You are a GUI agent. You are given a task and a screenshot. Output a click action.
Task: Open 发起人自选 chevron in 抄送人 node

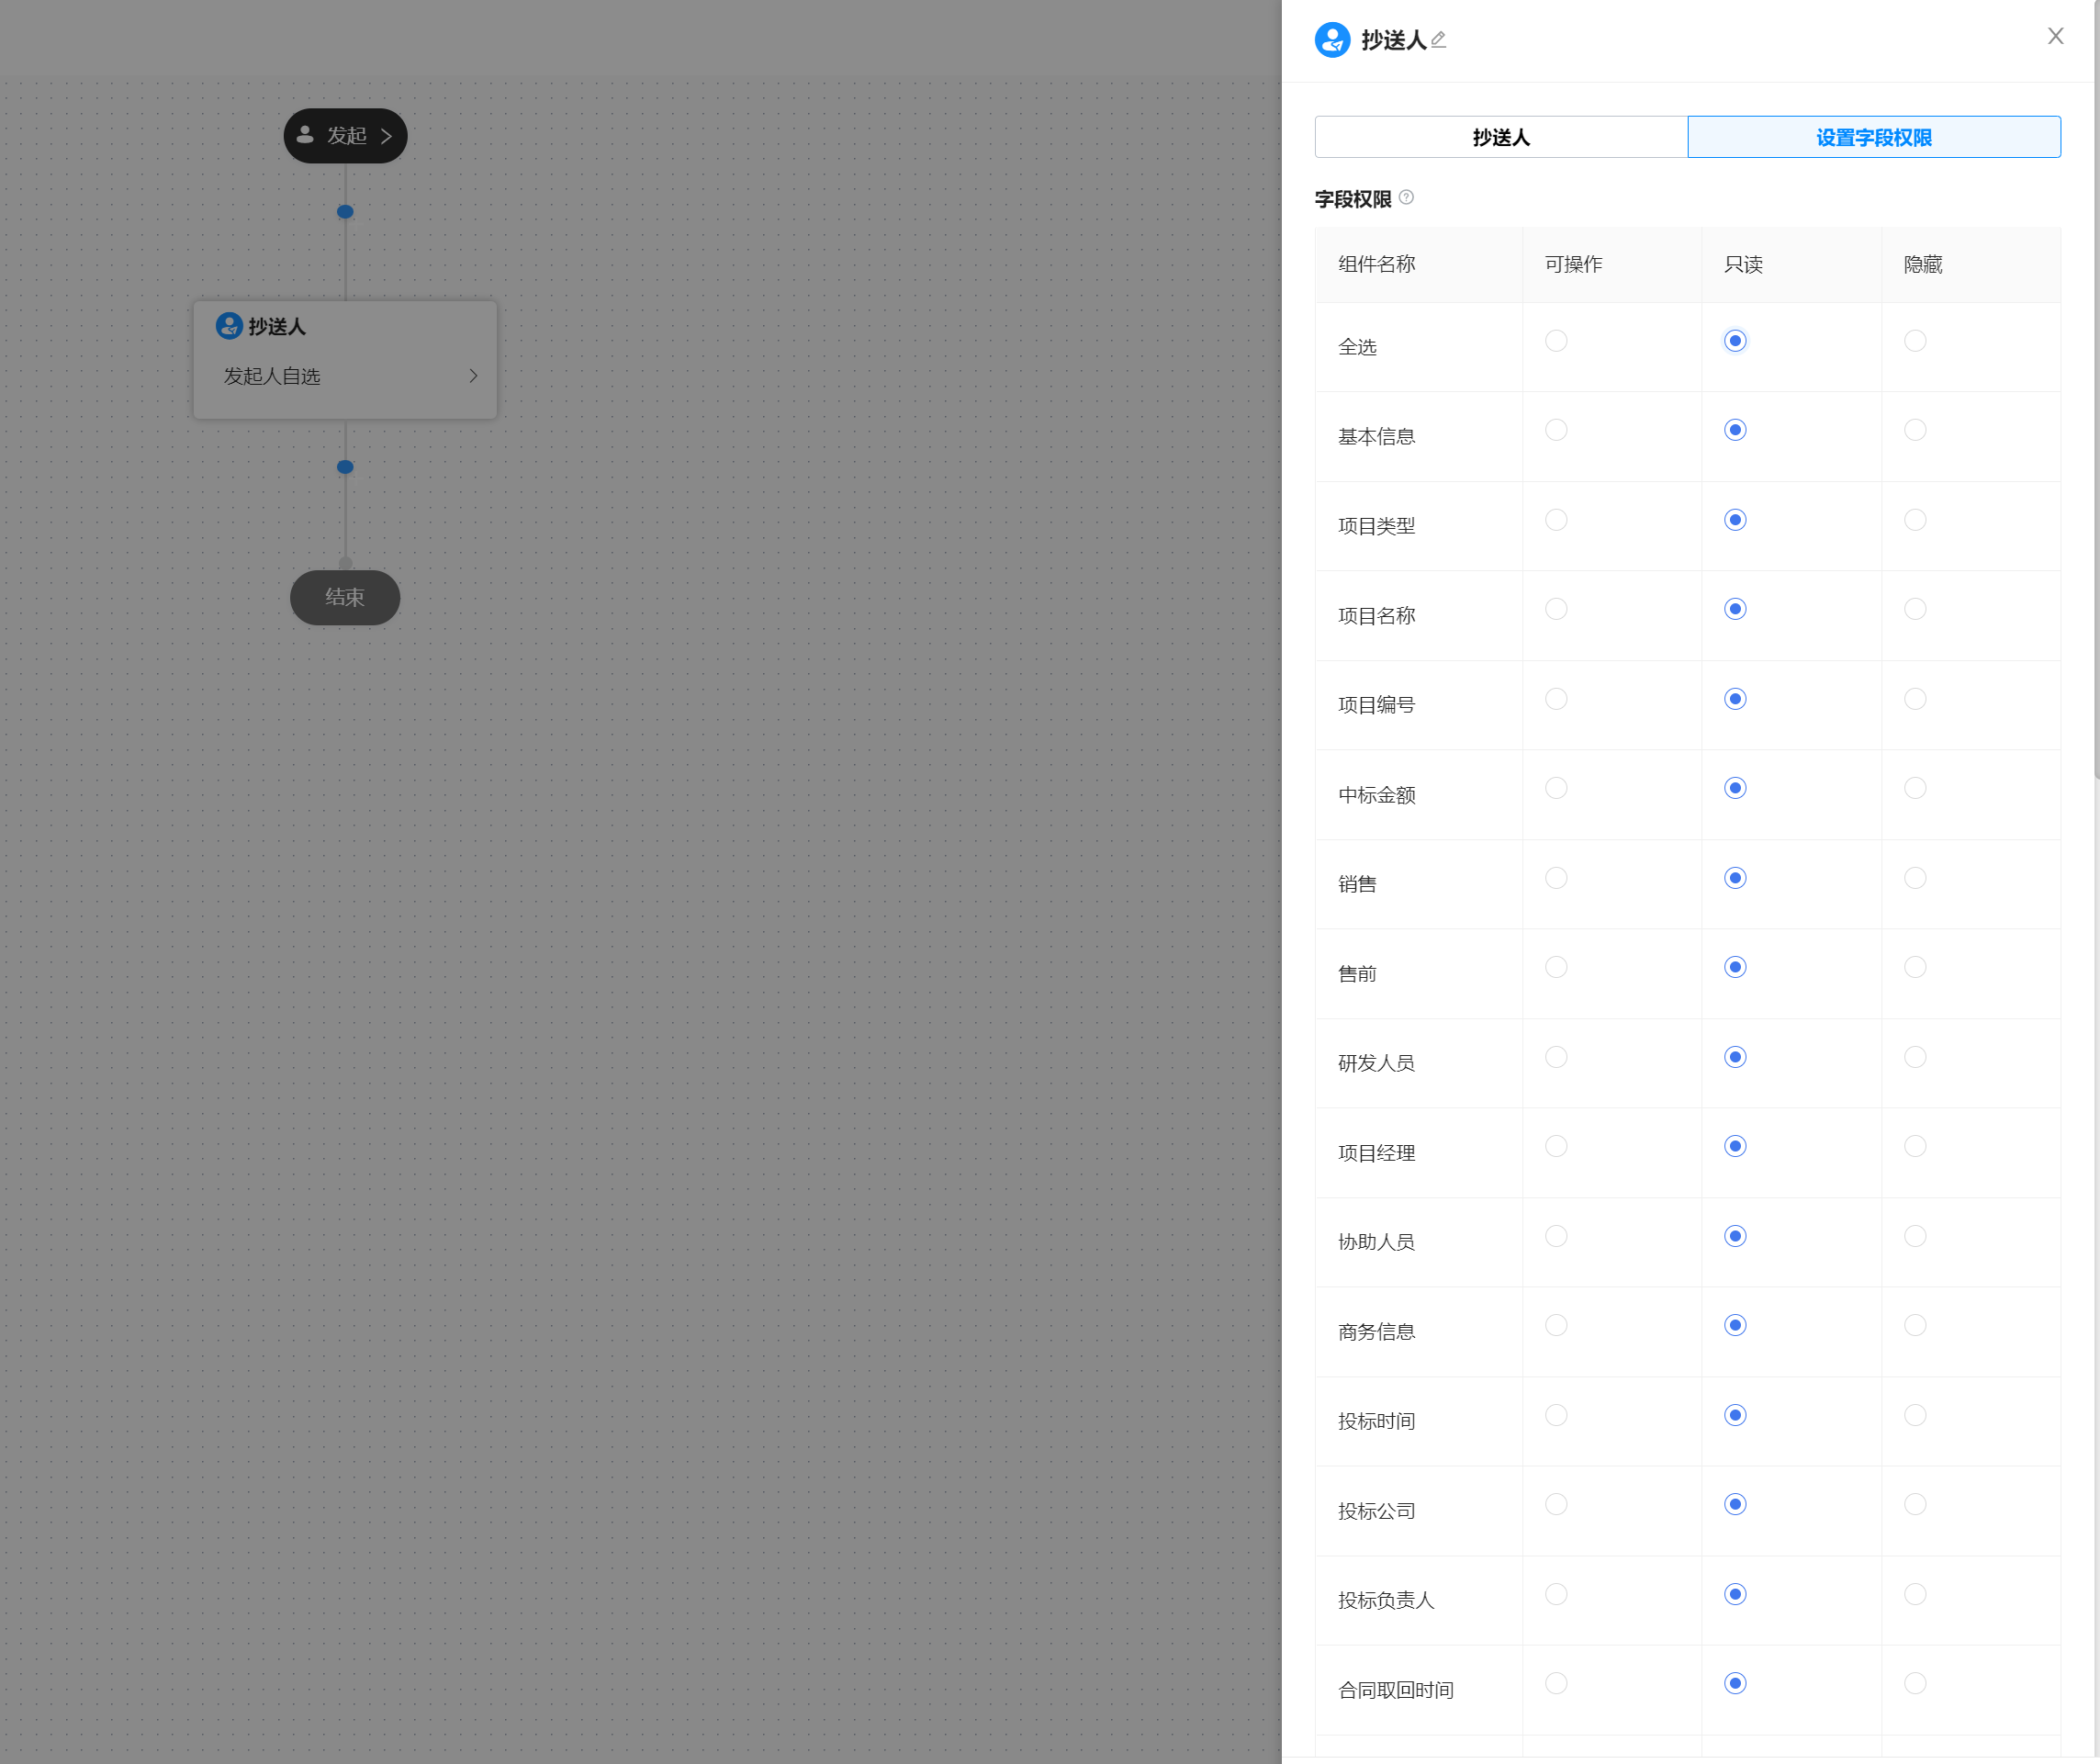click(x=473, y=376)
